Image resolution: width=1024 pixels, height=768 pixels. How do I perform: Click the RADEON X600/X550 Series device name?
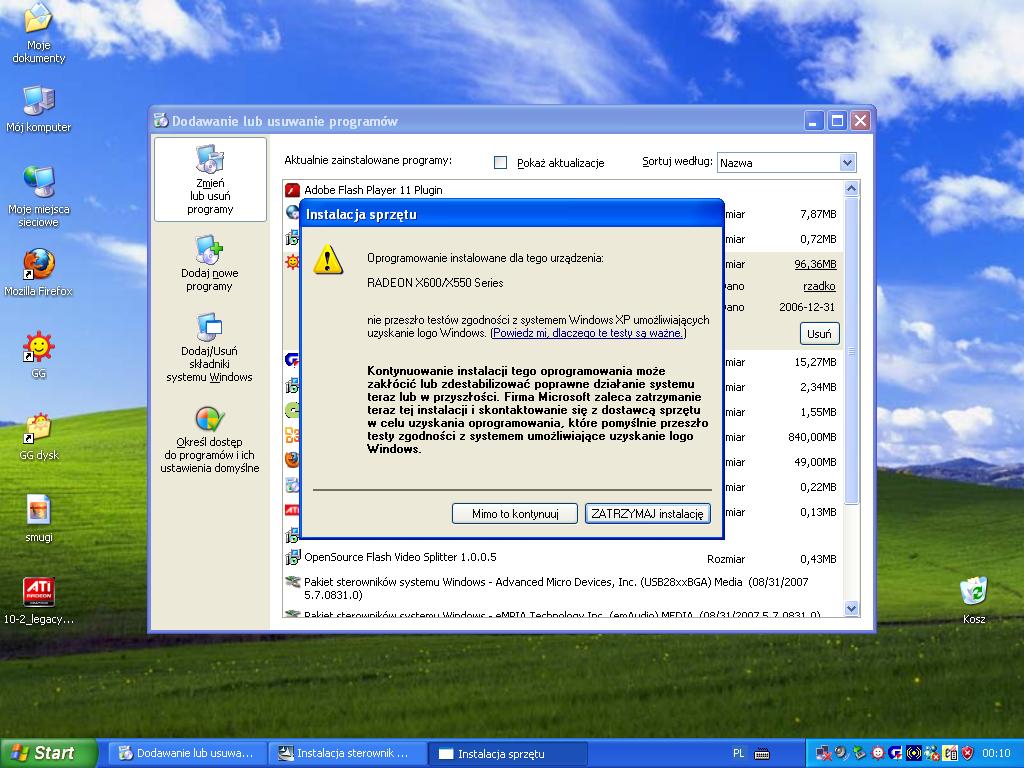click(435, 283)
